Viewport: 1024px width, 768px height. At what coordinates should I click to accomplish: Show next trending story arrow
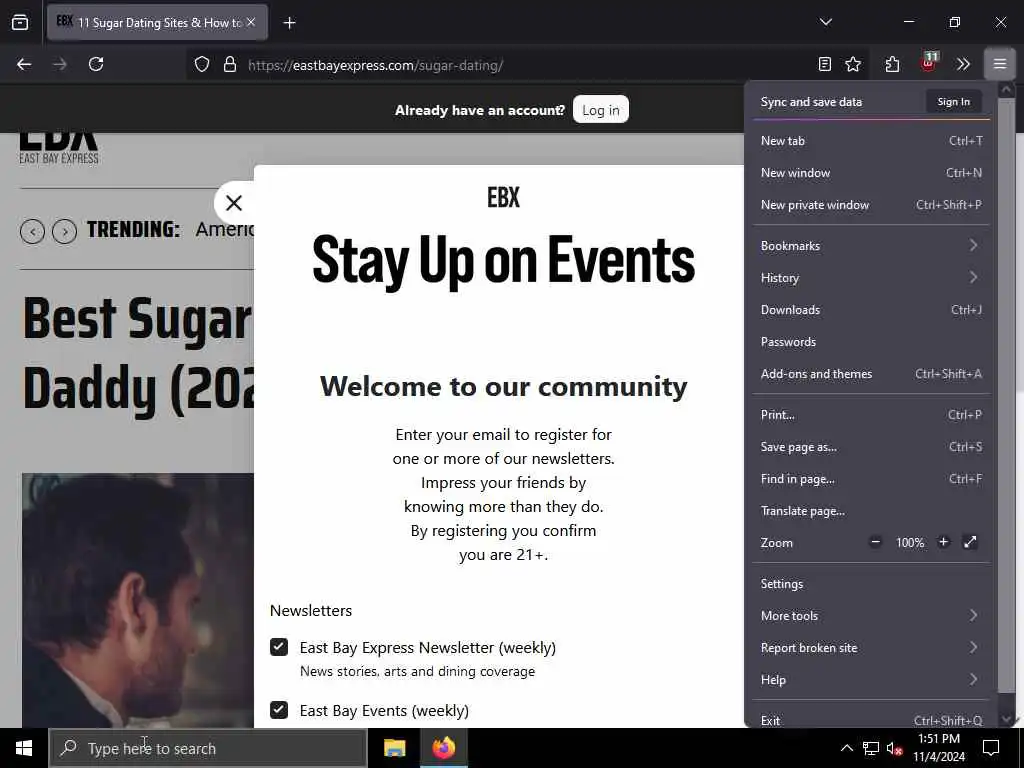pos(65,231)
